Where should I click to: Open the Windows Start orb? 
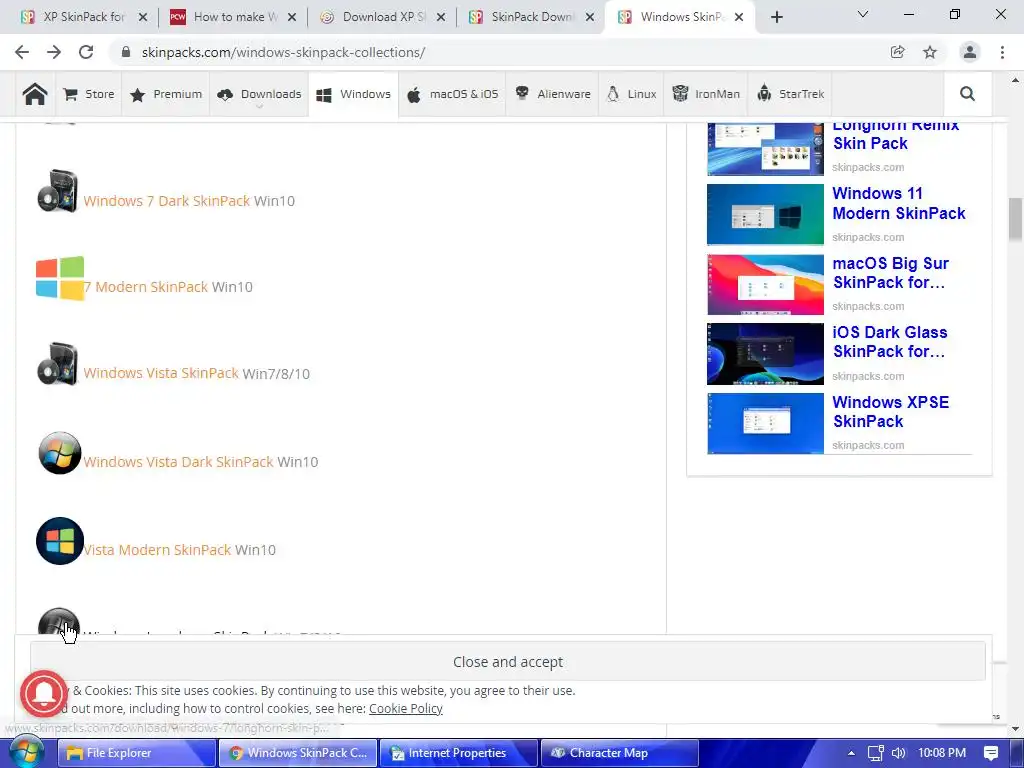[x=26, y=752]
